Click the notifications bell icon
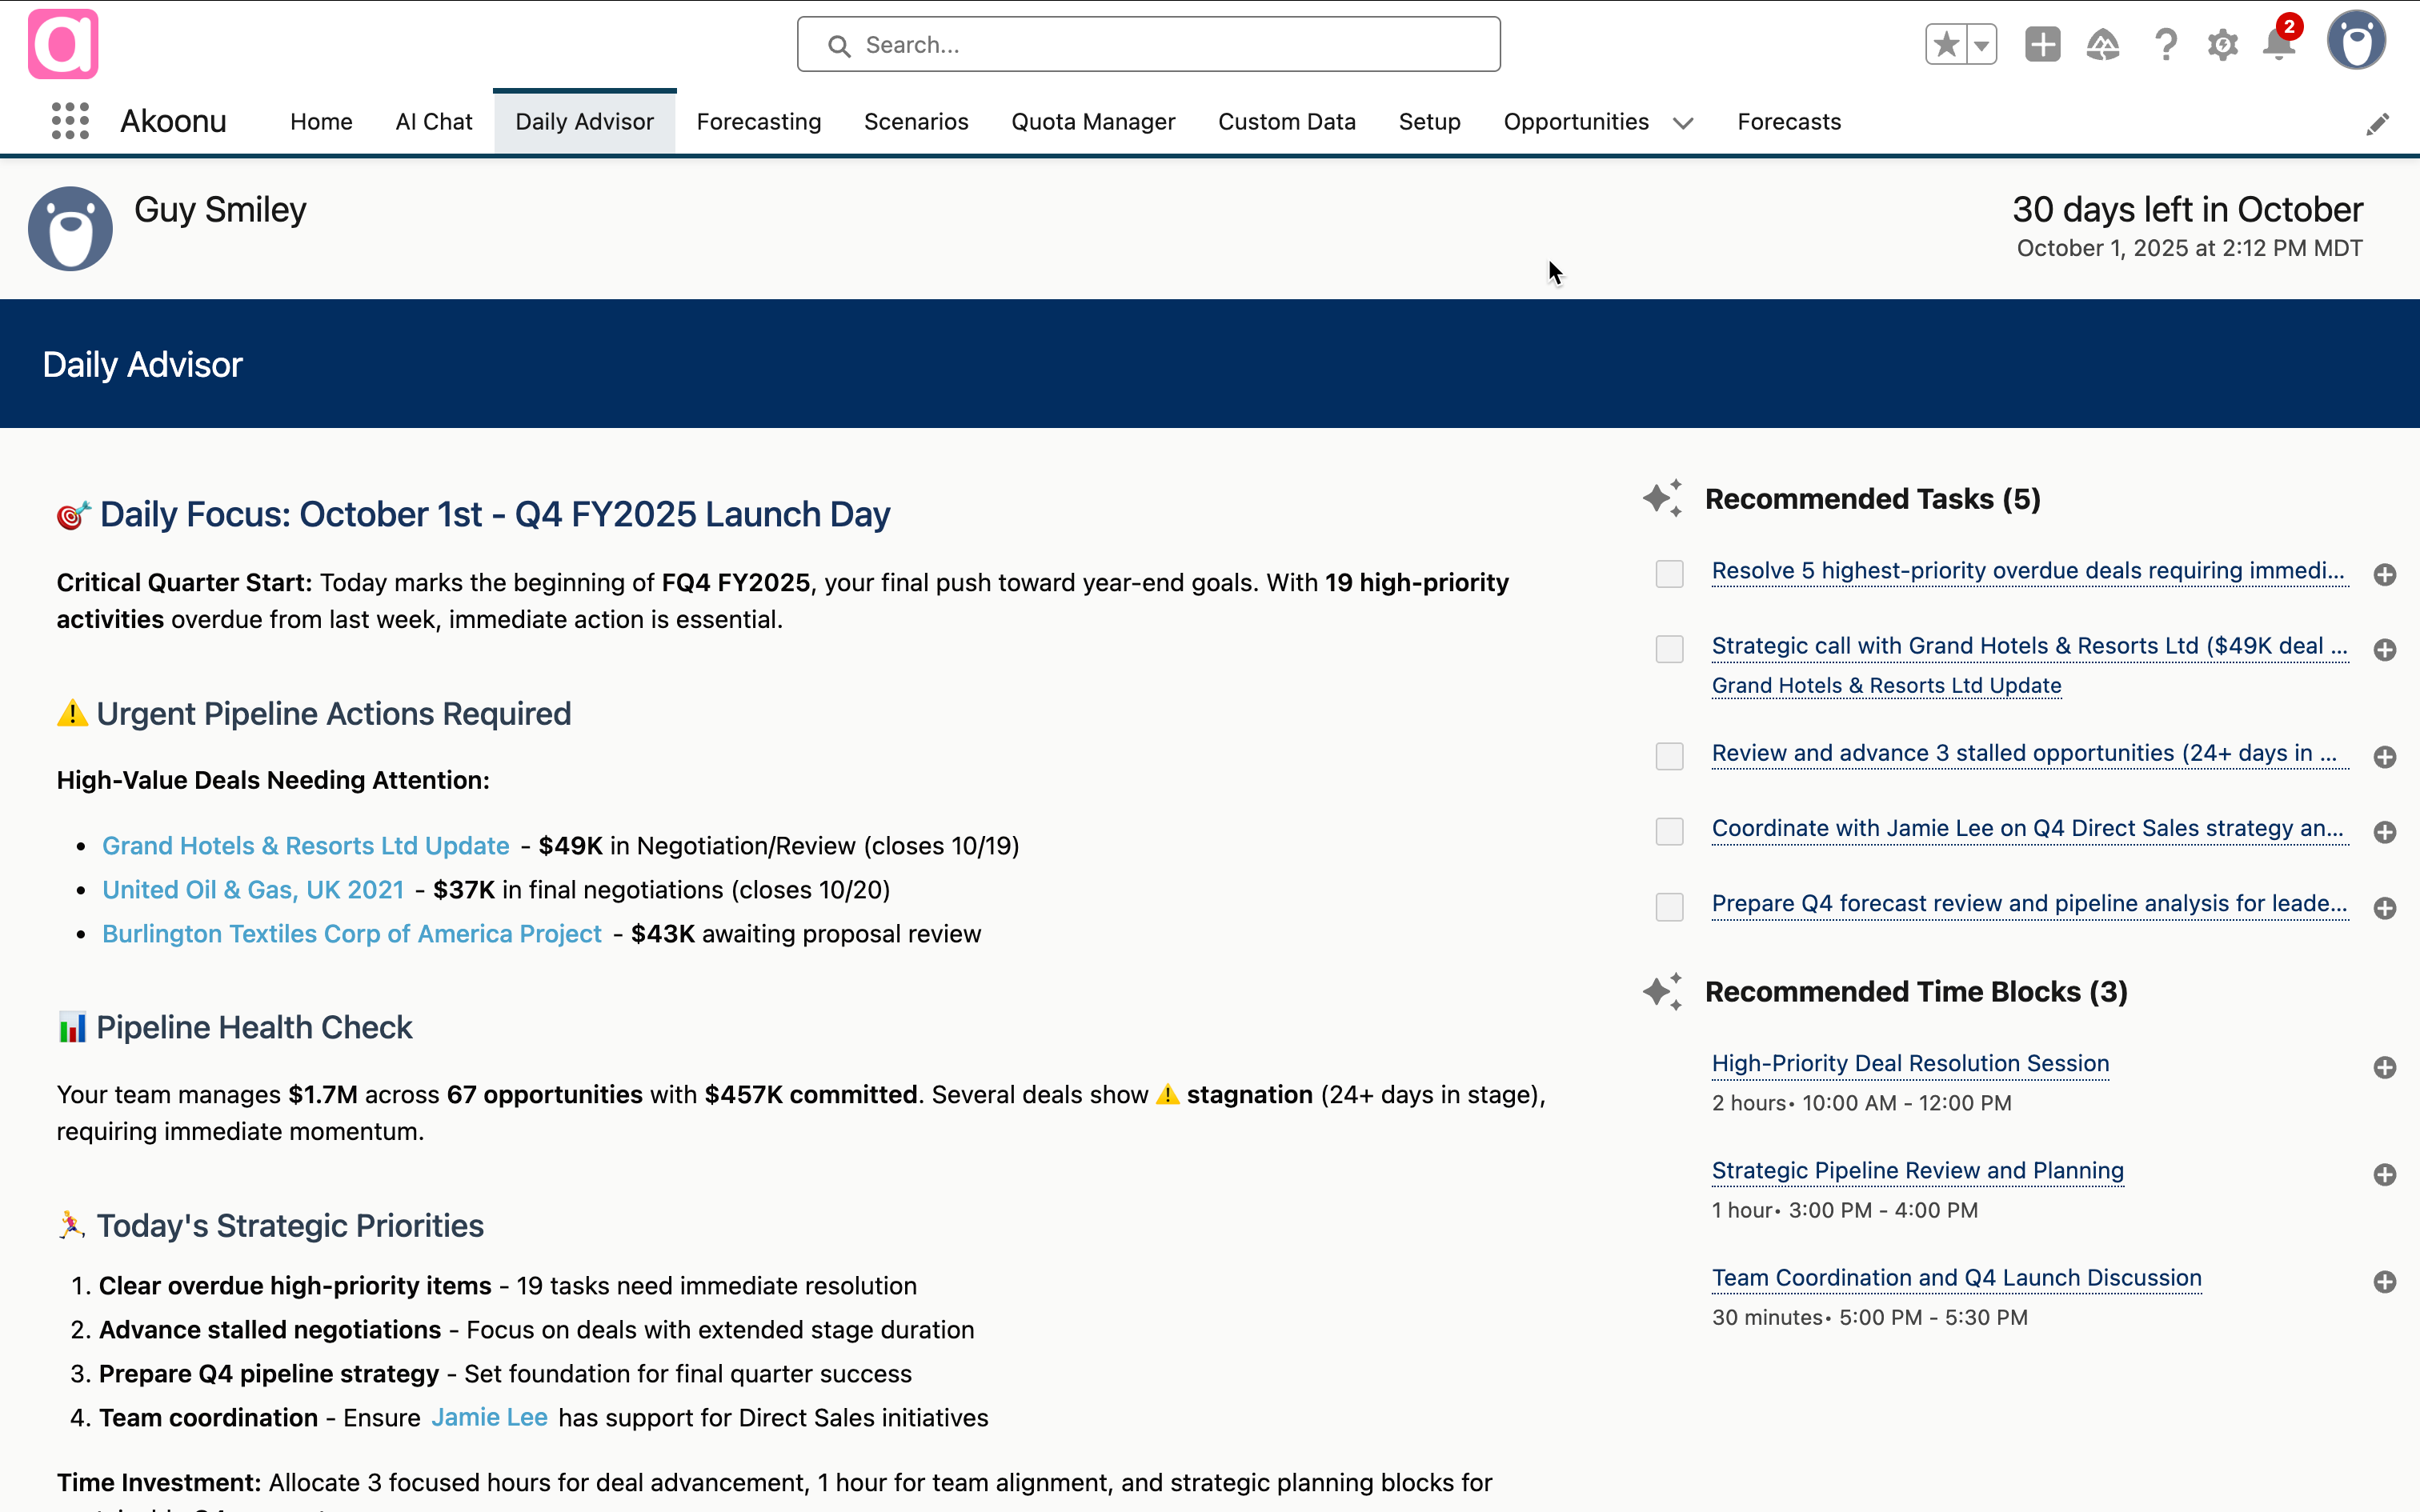The height and width of the screenshot is (1512, 2420). click(x=2279, y=45)
